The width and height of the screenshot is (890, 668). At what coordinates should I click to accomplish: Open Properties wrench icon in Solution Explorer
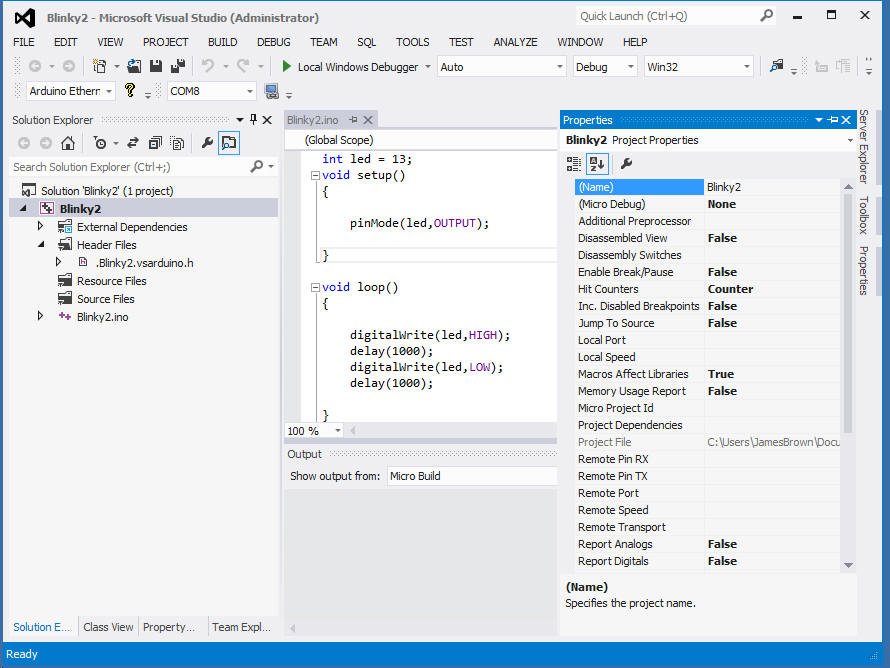207,143
